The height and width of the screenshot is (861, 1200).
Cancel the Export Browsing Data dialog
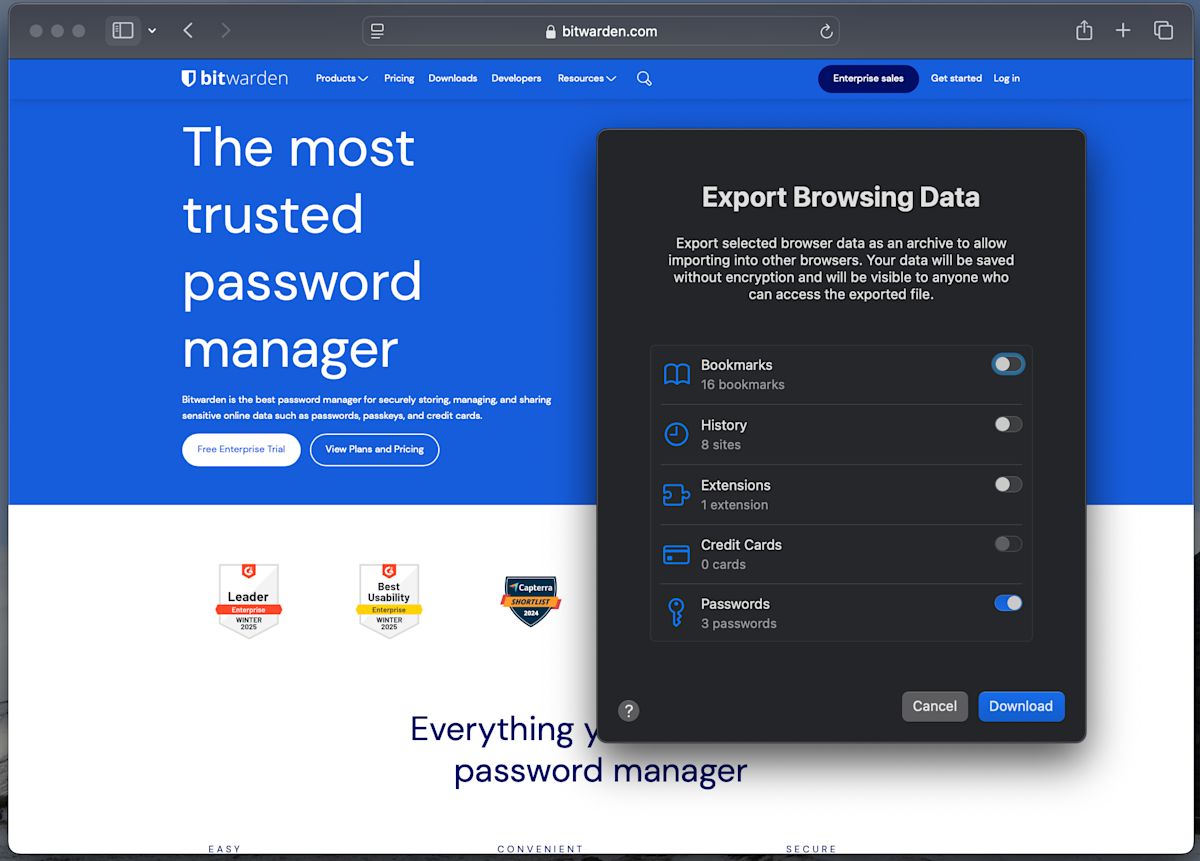[x=935, y=706]
